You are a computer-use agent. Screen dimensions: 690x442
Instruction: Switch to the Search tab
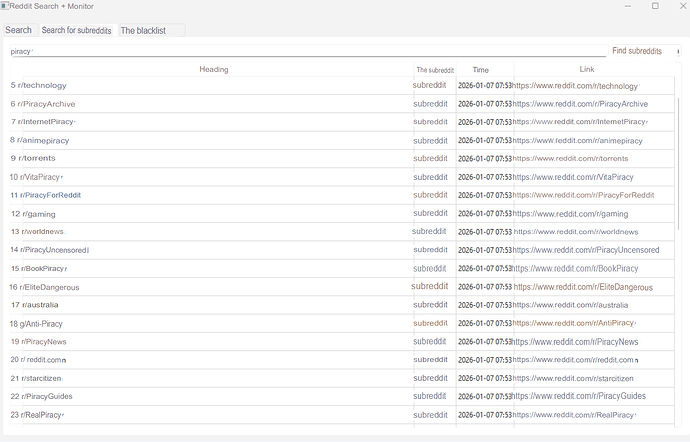point(18,30)
